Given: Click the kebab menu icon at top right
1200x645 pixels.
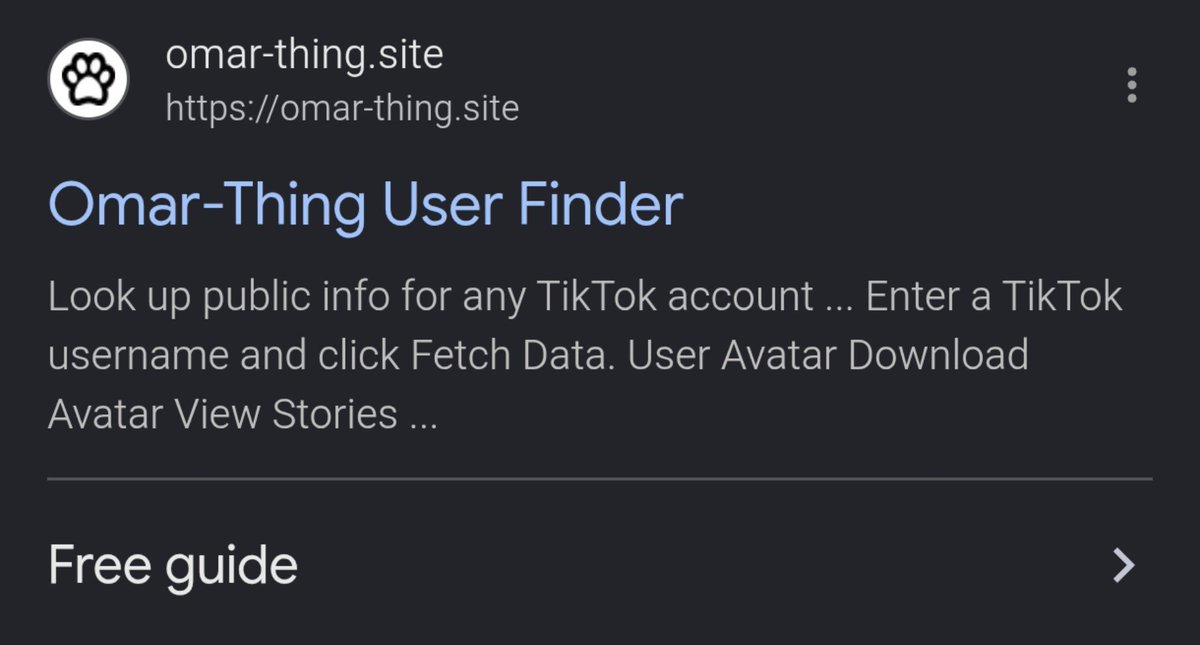Looking at the screenshot, I should point(1131,85).
